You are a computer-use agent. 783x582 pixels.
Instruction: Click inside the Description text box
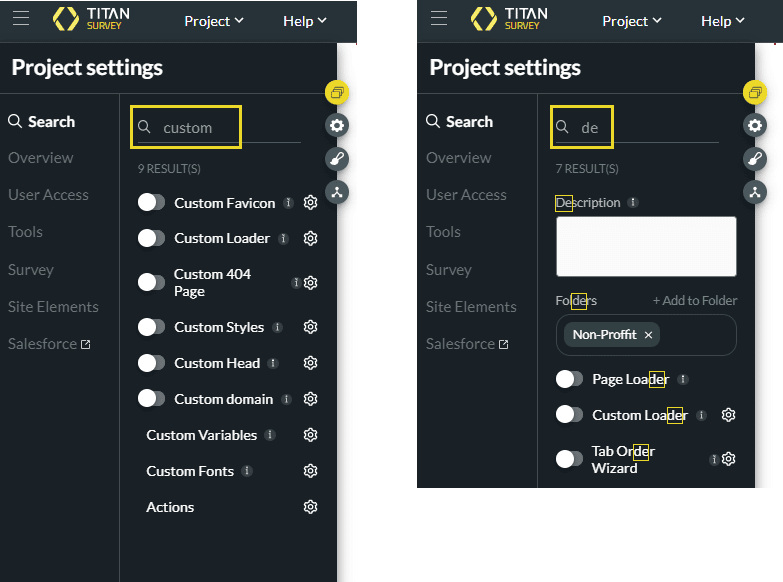646,246
